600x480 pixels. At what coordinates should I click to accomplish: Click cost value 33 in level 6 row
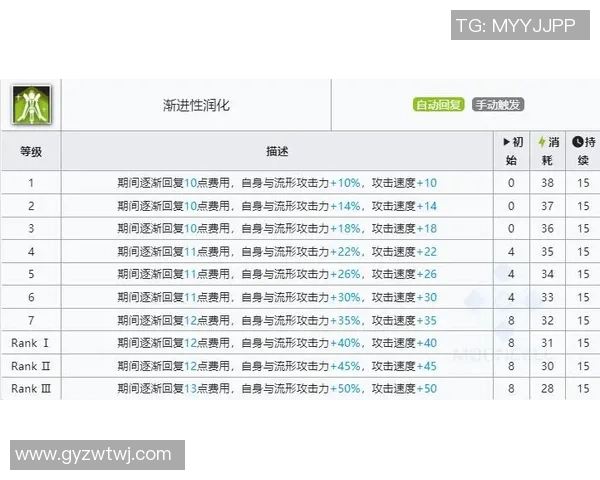[x=547, y=297]
